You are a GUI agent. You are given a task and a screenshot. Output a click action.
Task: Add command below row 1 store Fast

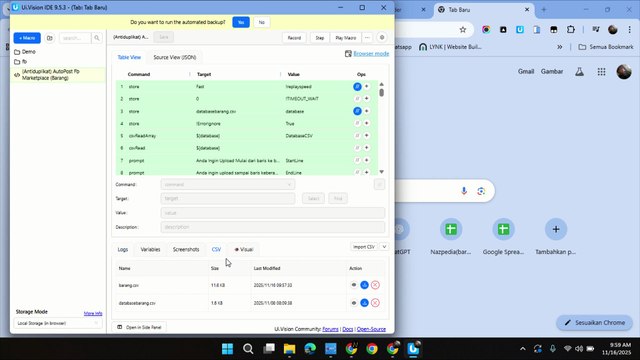click(x=367, y=87)
